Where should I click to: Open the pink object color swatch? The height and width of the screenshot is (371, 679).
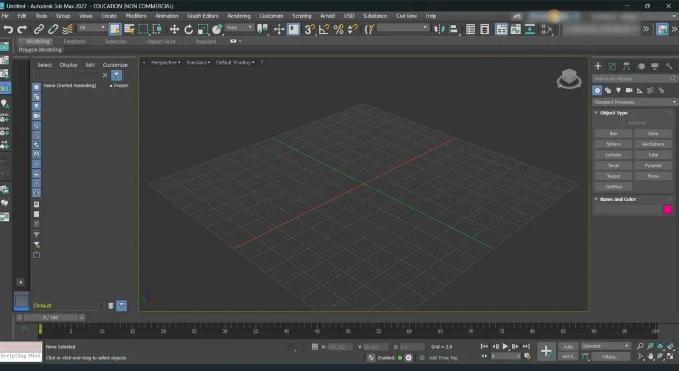(667, 210)
